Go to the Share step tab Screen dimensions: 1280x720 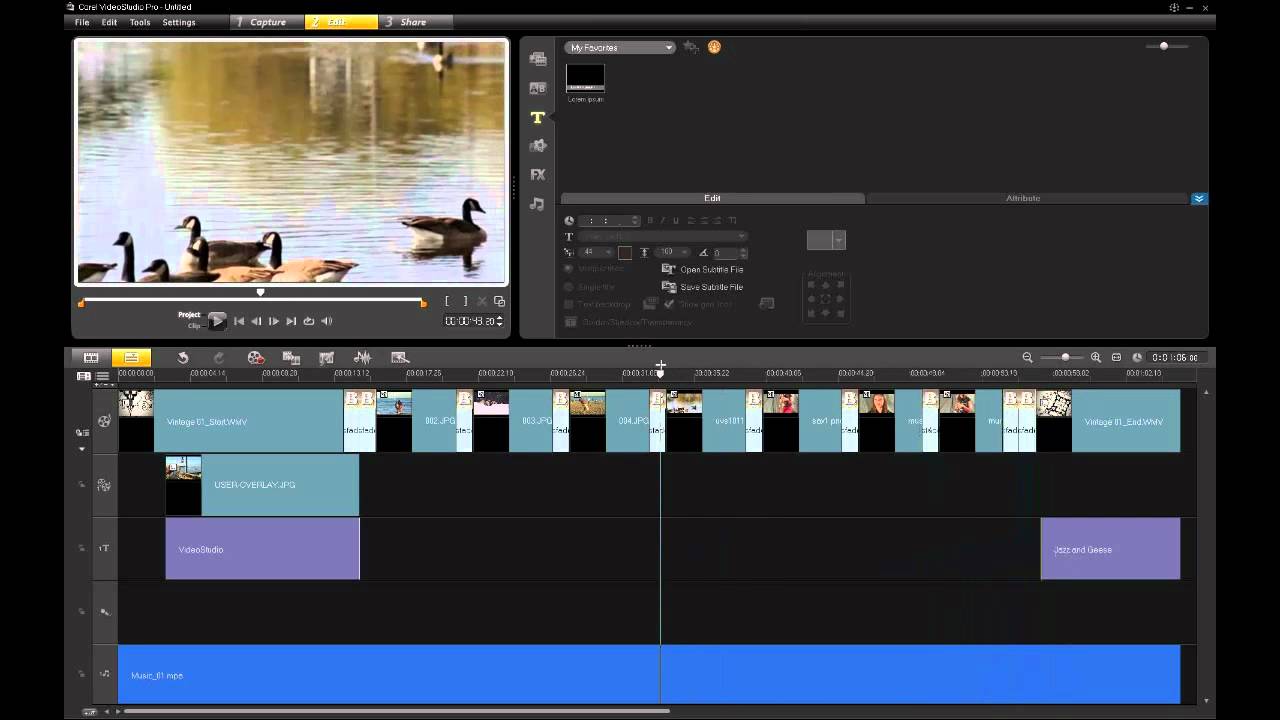click(x=414, y=22)
